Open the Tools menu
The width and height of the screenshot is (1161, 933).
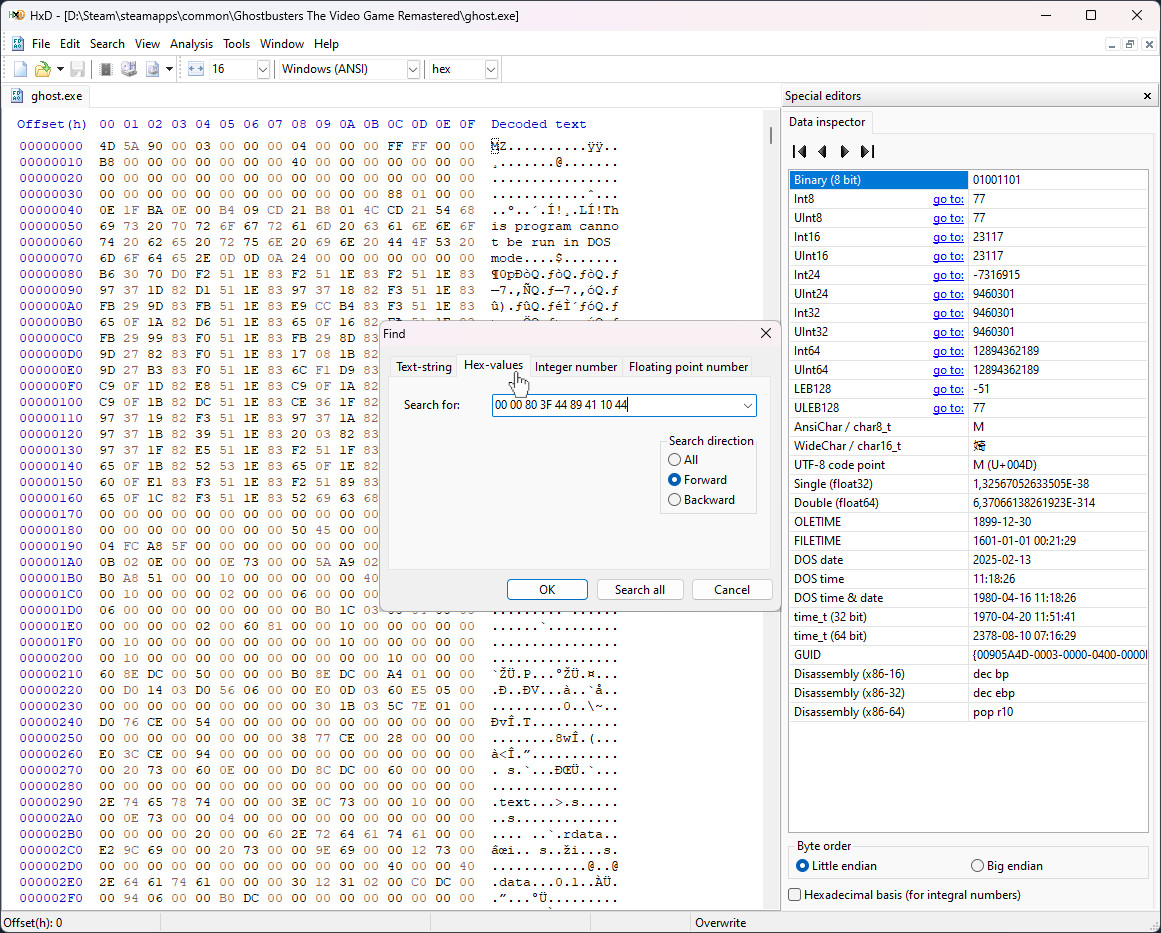click(x=236, y=44)
